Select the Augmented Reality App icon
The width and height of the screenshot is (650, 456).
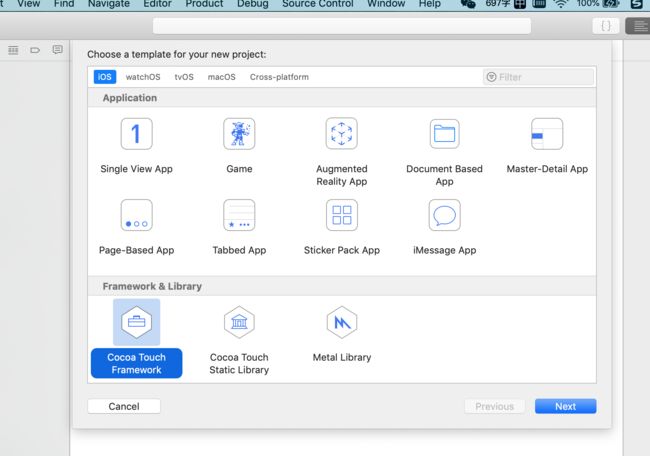[342, 134]
